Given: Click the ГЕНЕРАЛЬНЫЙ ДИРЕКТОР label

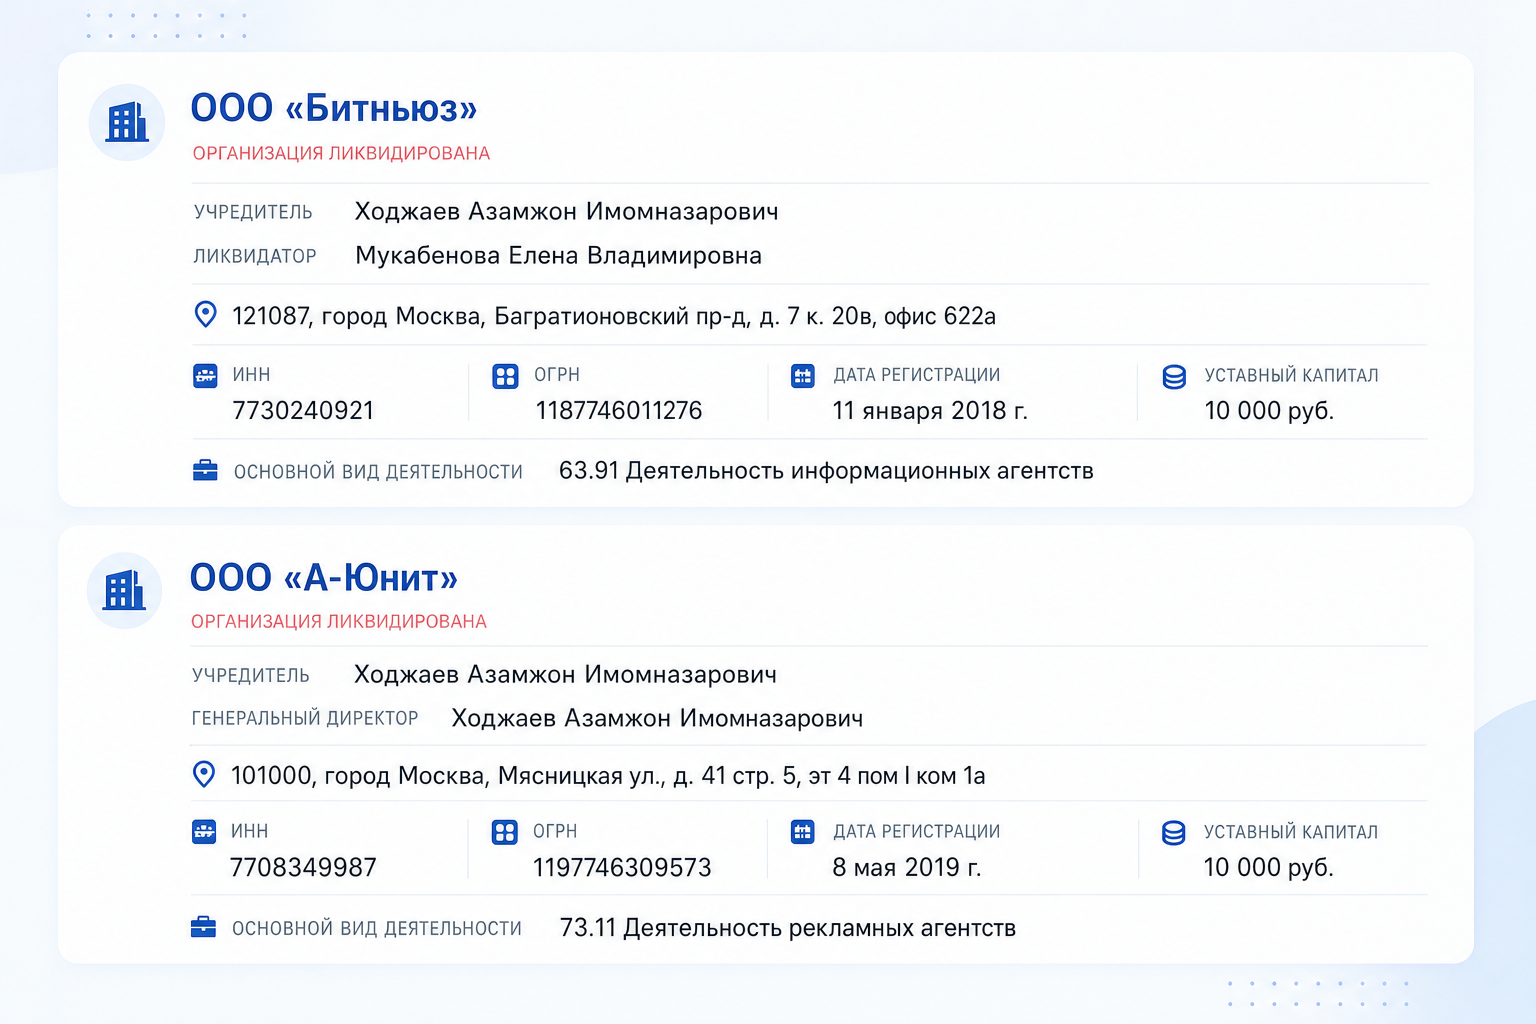Looking at the screenshot, I should coord(305,719).
